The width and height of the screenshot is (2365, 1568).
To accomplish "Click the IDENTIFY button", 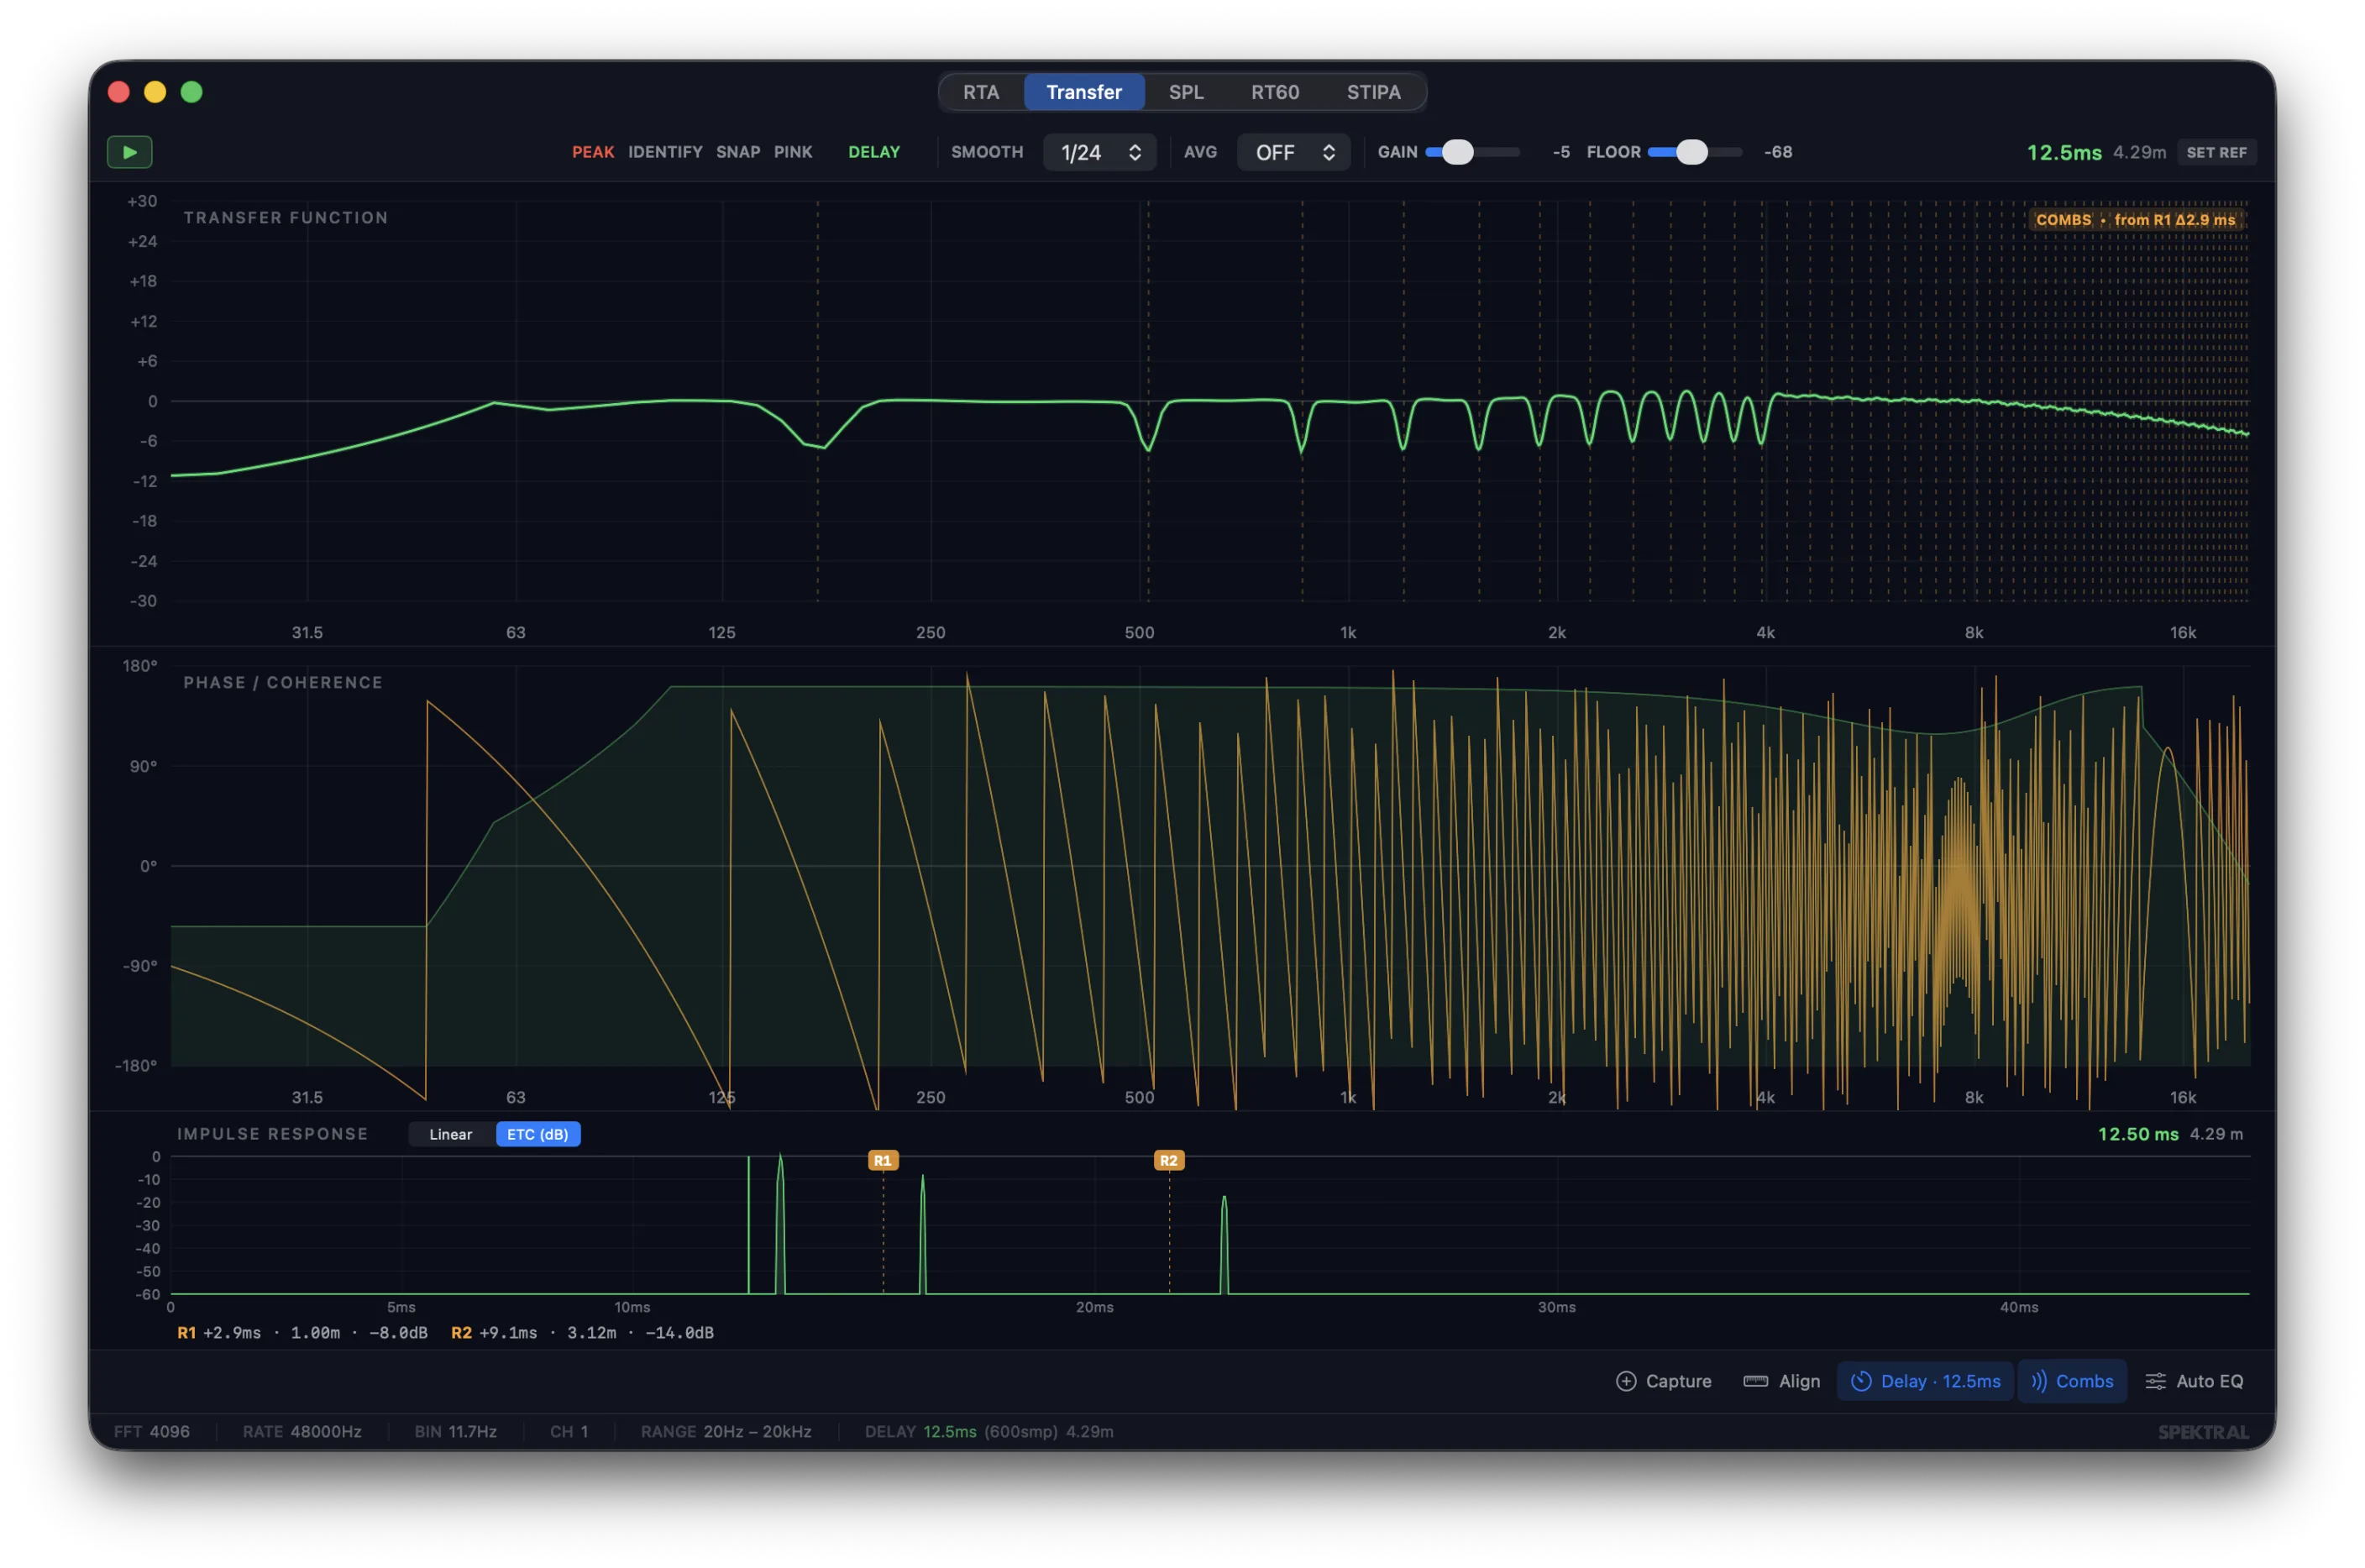I will [x=665, y=152].
